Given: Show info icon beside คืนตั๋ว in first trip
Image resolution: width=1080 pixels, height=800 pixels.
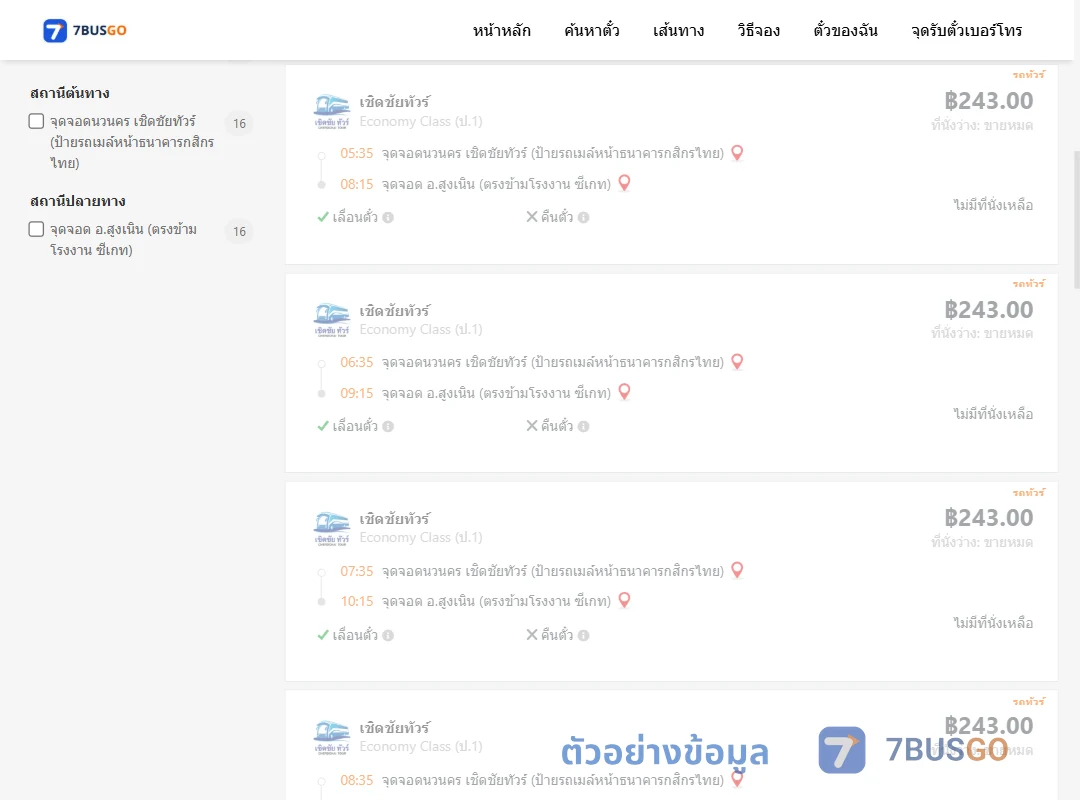Looking at the screenshot, I should [583, 218].
